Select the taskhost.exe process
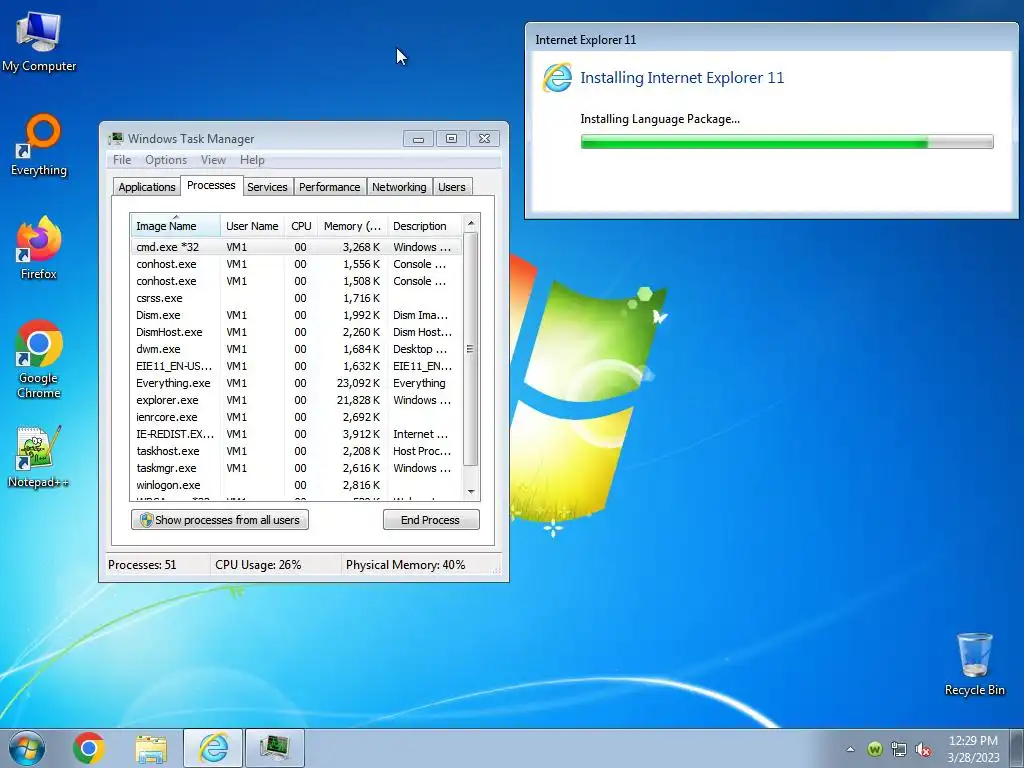1024x768 pixels. coord(296,451)
